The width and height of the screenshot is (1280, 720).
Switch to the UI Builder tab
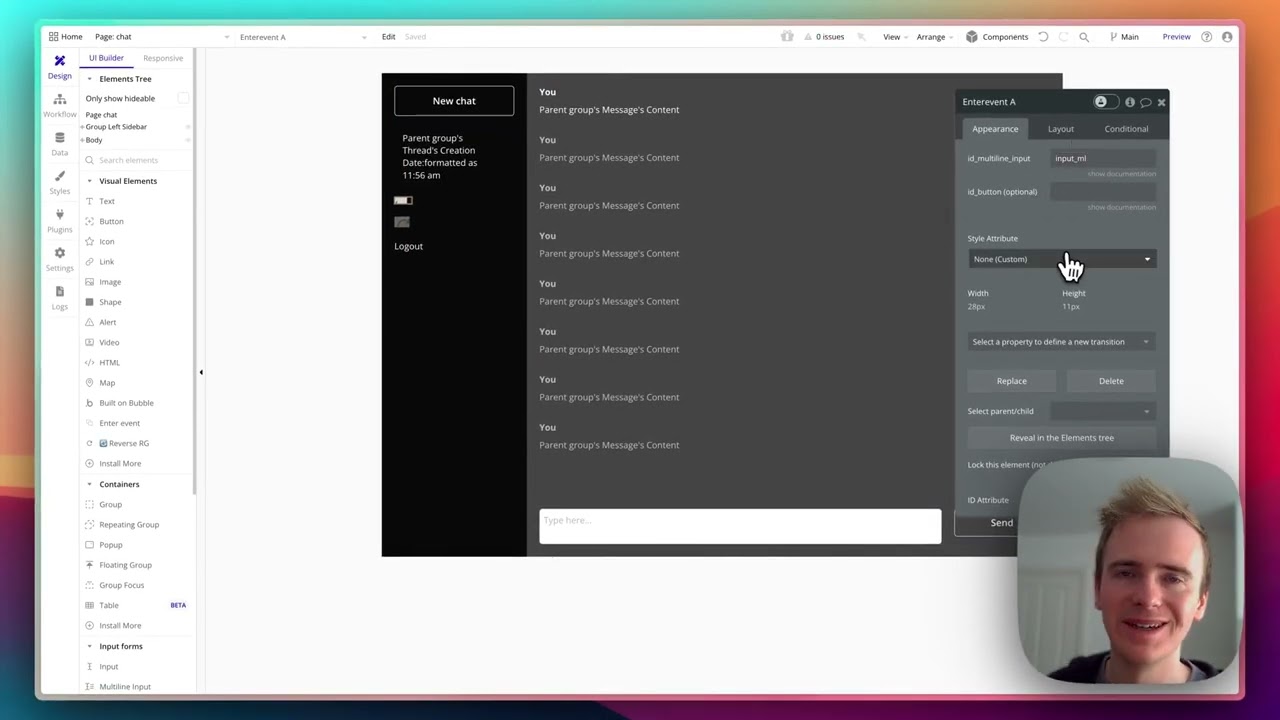pyautogui.click(x=106, y=58)
